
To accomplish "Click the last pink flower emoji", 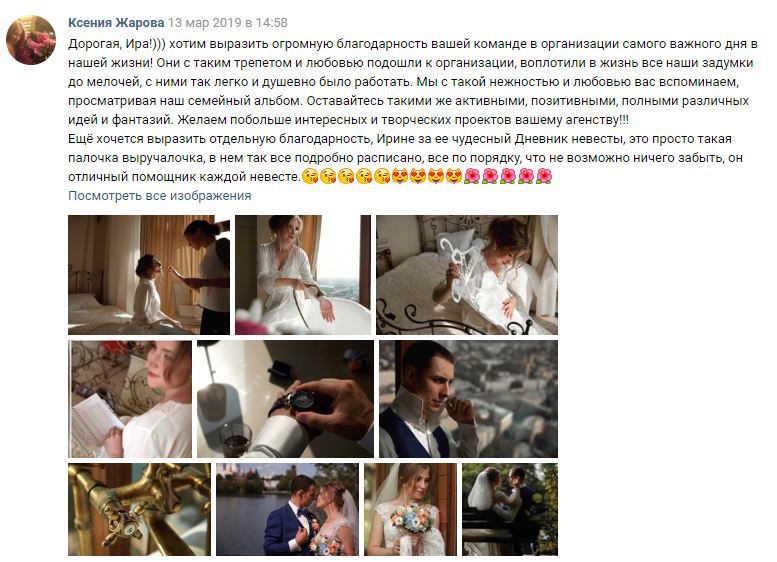I will [x=544, y=176].
